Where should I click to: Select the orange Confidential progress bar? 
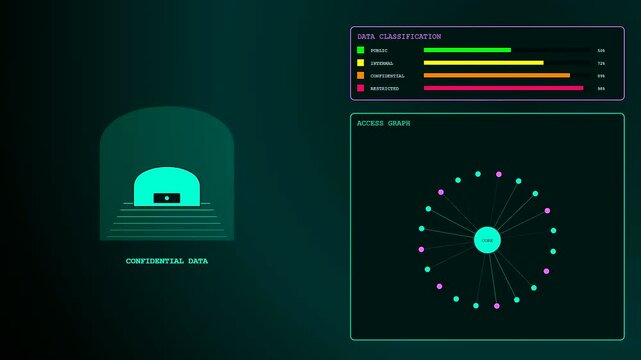497,75
